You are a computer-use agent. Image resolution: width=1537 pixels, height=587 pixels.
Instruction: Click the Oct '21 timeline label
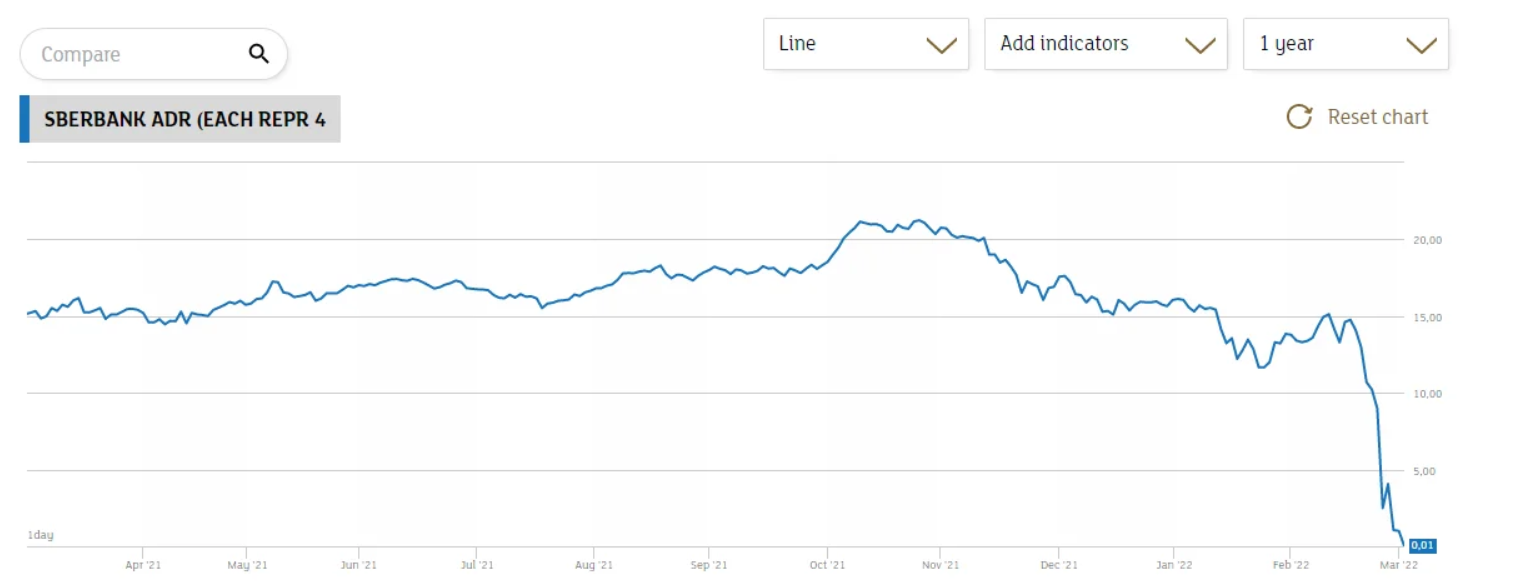click(827, 565)
